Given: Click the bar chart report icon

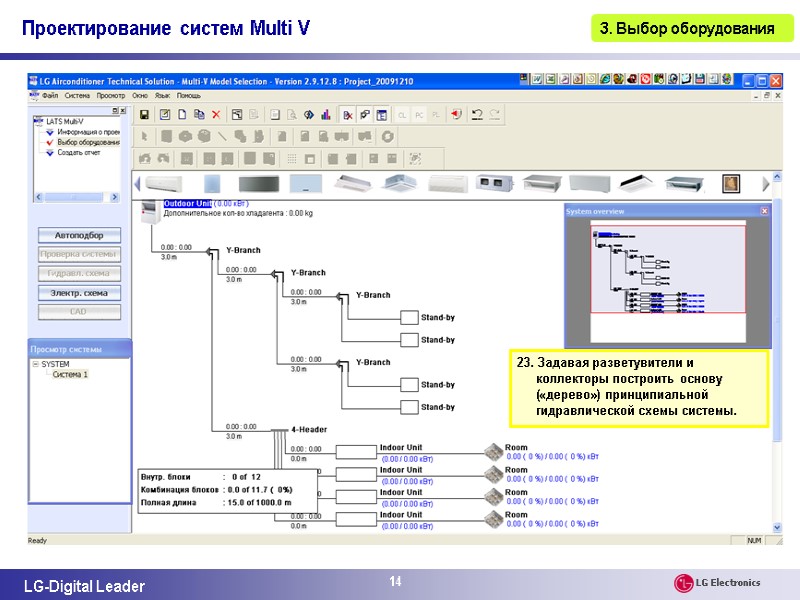Looking at the screenshot, I should point(326,115).
